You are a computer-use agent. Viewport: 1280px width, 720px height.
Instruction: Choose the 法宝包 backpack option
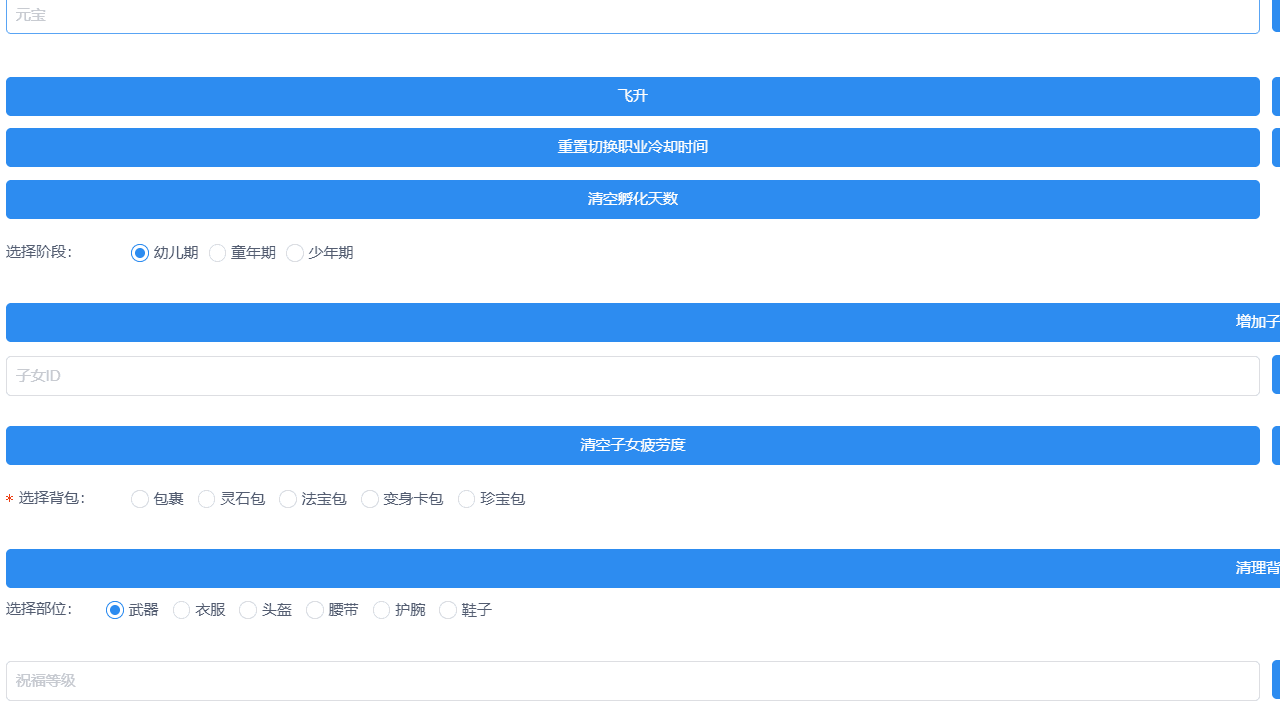pyautogui.click(x=288, y=499)
